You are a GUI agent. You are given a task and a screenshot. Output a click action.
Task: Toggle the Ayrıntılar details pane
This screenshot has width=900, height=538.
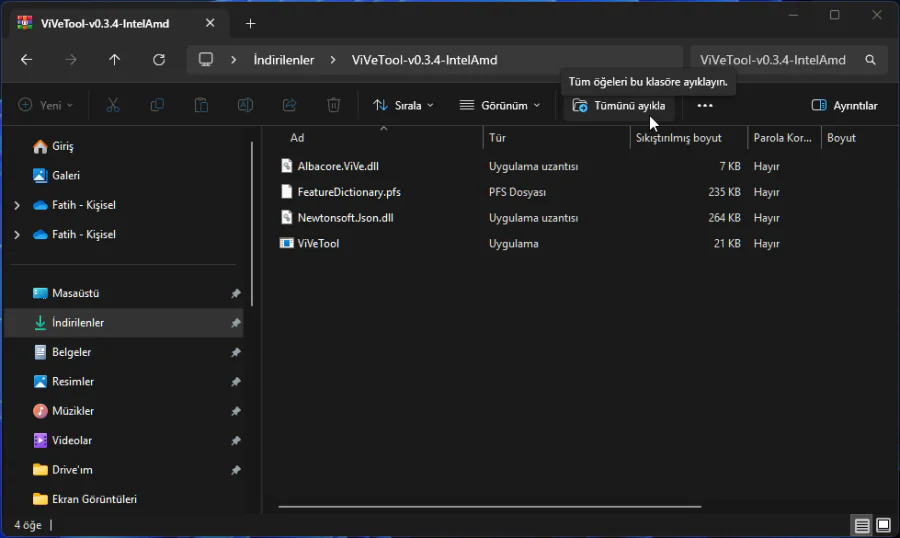[844, 106]
